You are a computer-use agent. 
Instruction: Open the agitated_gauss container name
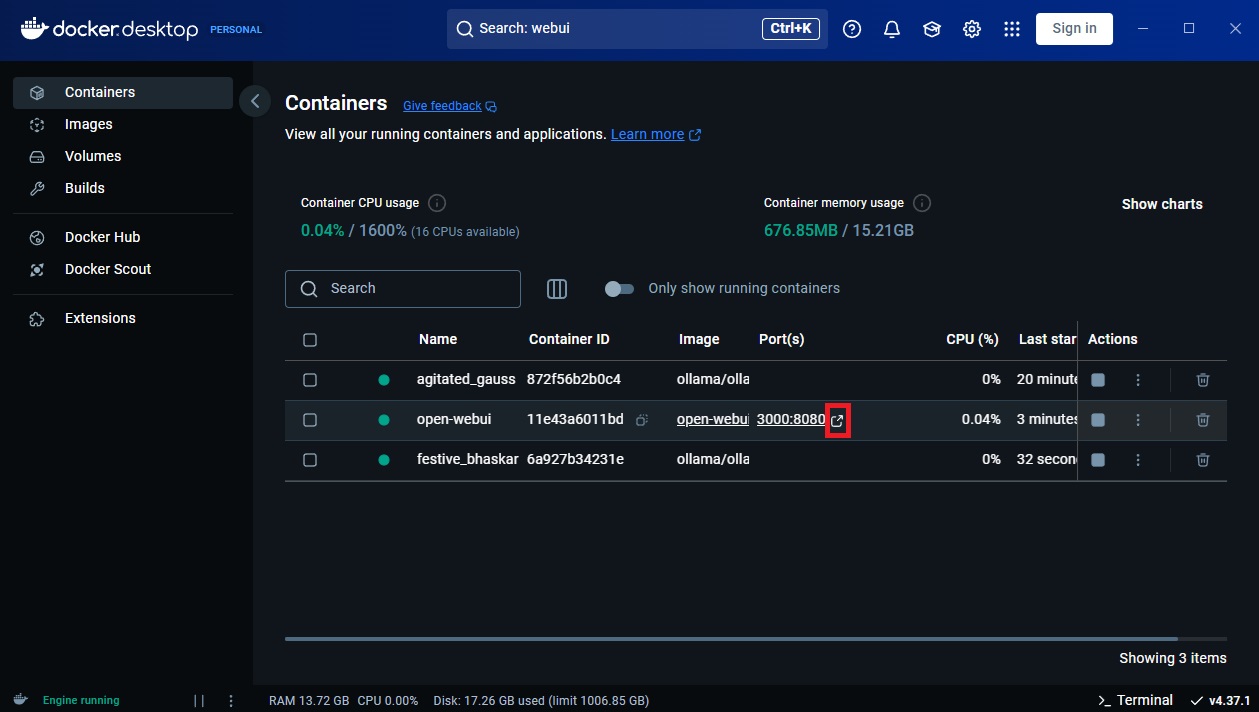pyautogui.click(x=466, y=380)
